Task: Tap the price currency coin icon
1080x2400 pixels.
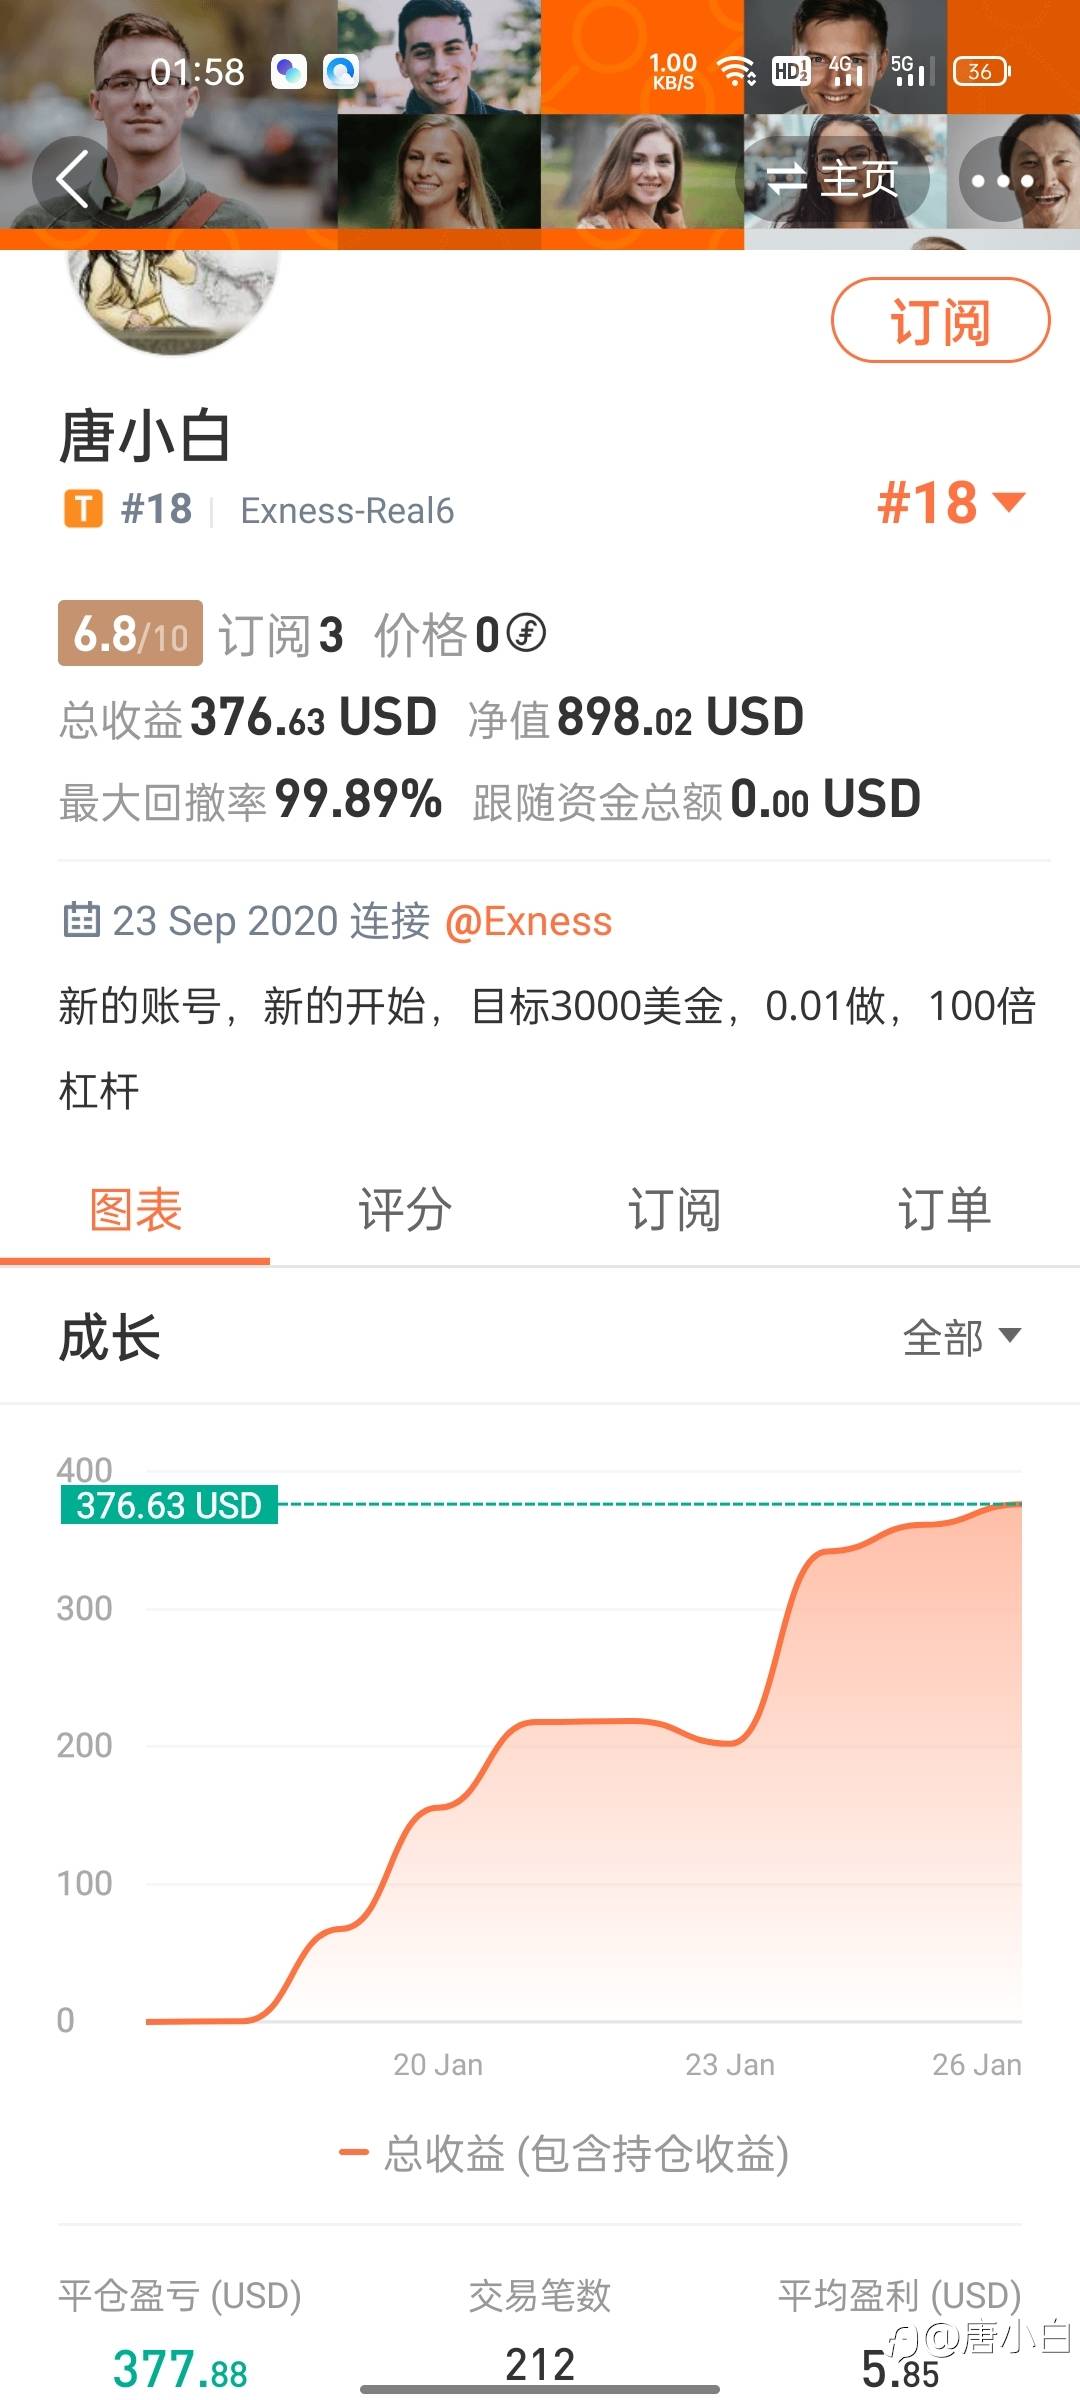Action: click(526, 633)
